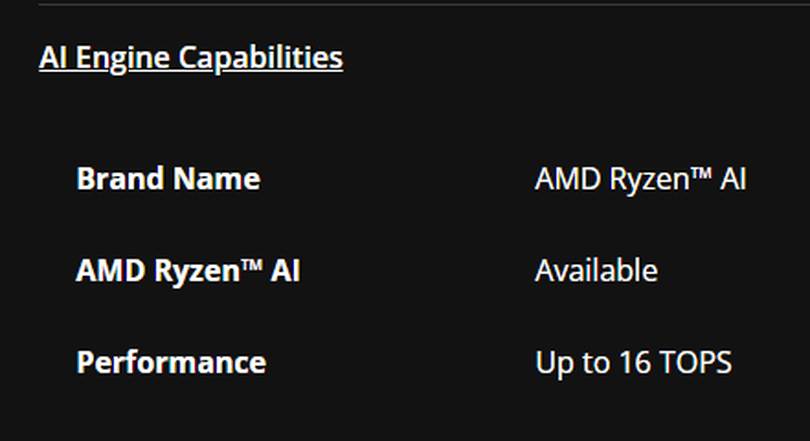The image size is (810, 441).
Task: Click the leading AI in the heading
Action: click(x=53, y=57)
